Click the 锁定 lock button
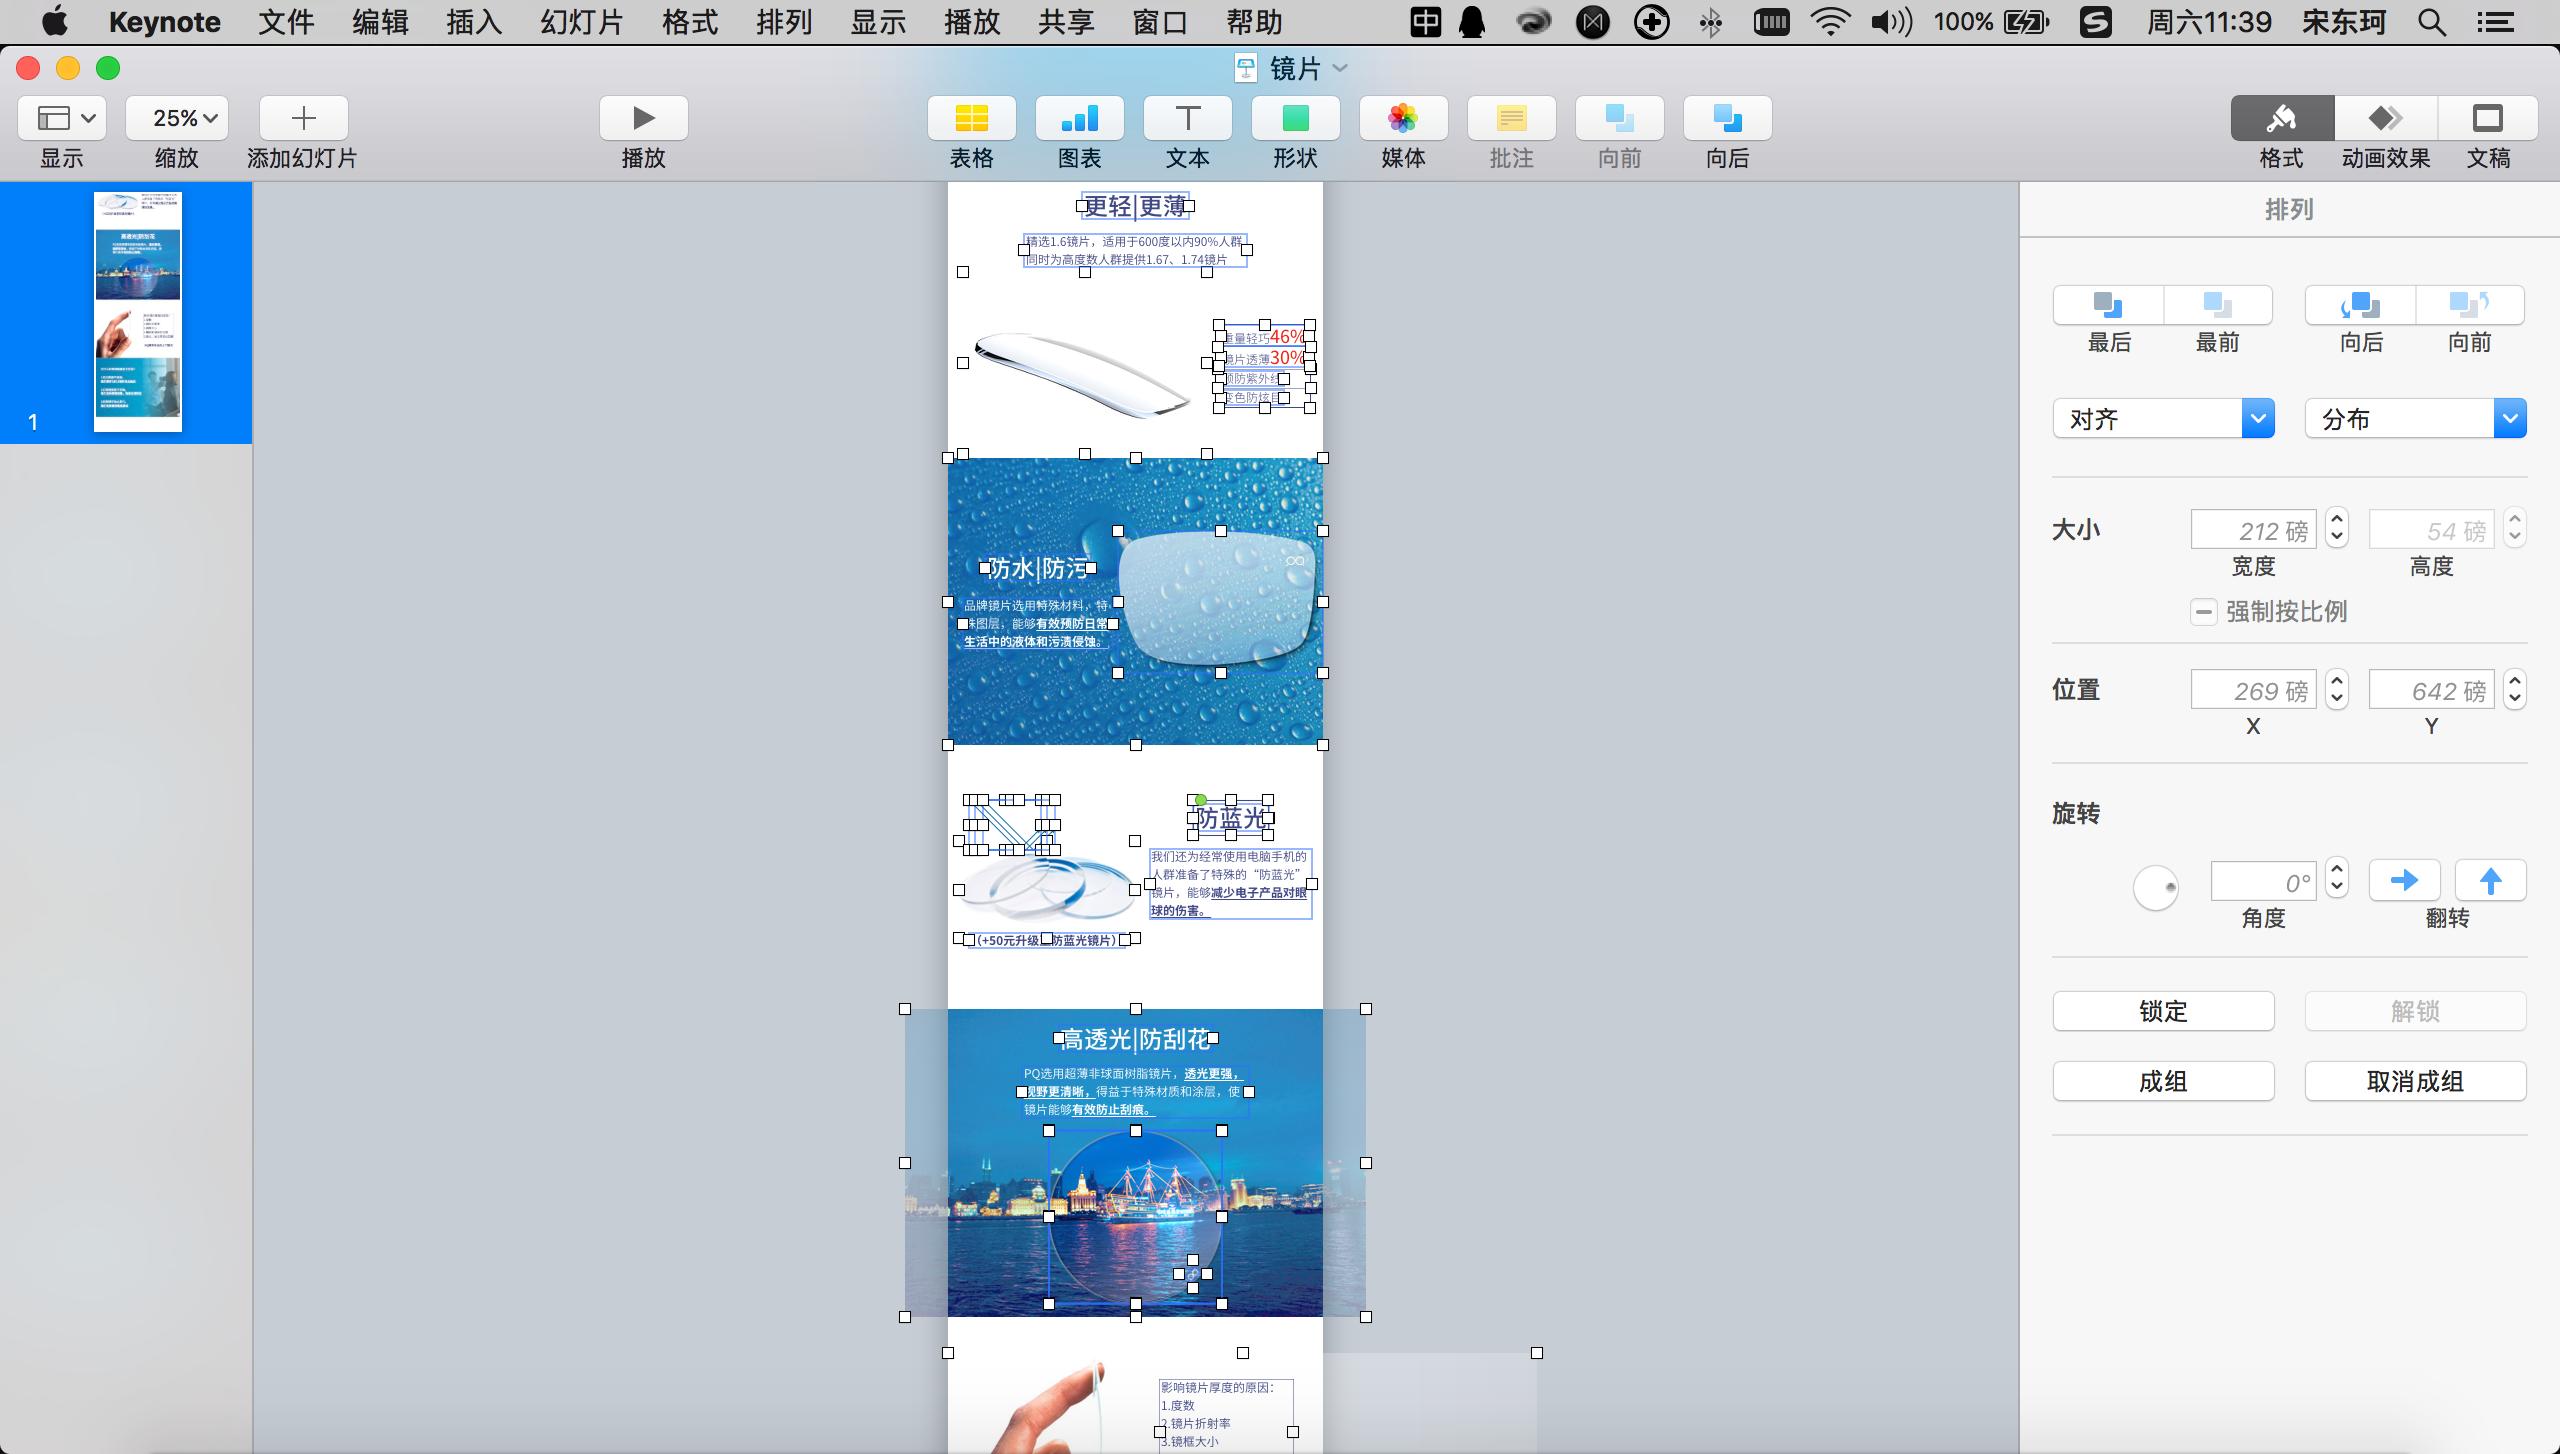Screen dimensions: 2560x1454 pos(2163,1011)
